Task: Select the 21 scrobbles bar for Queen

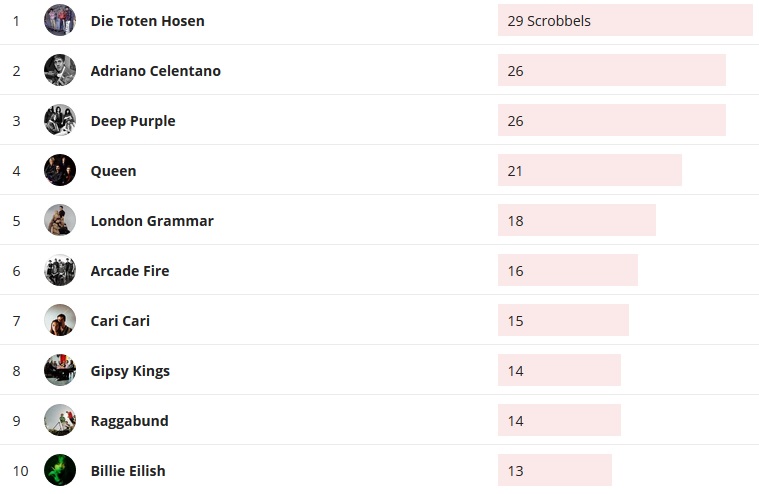Action: [x=589, y=170]
